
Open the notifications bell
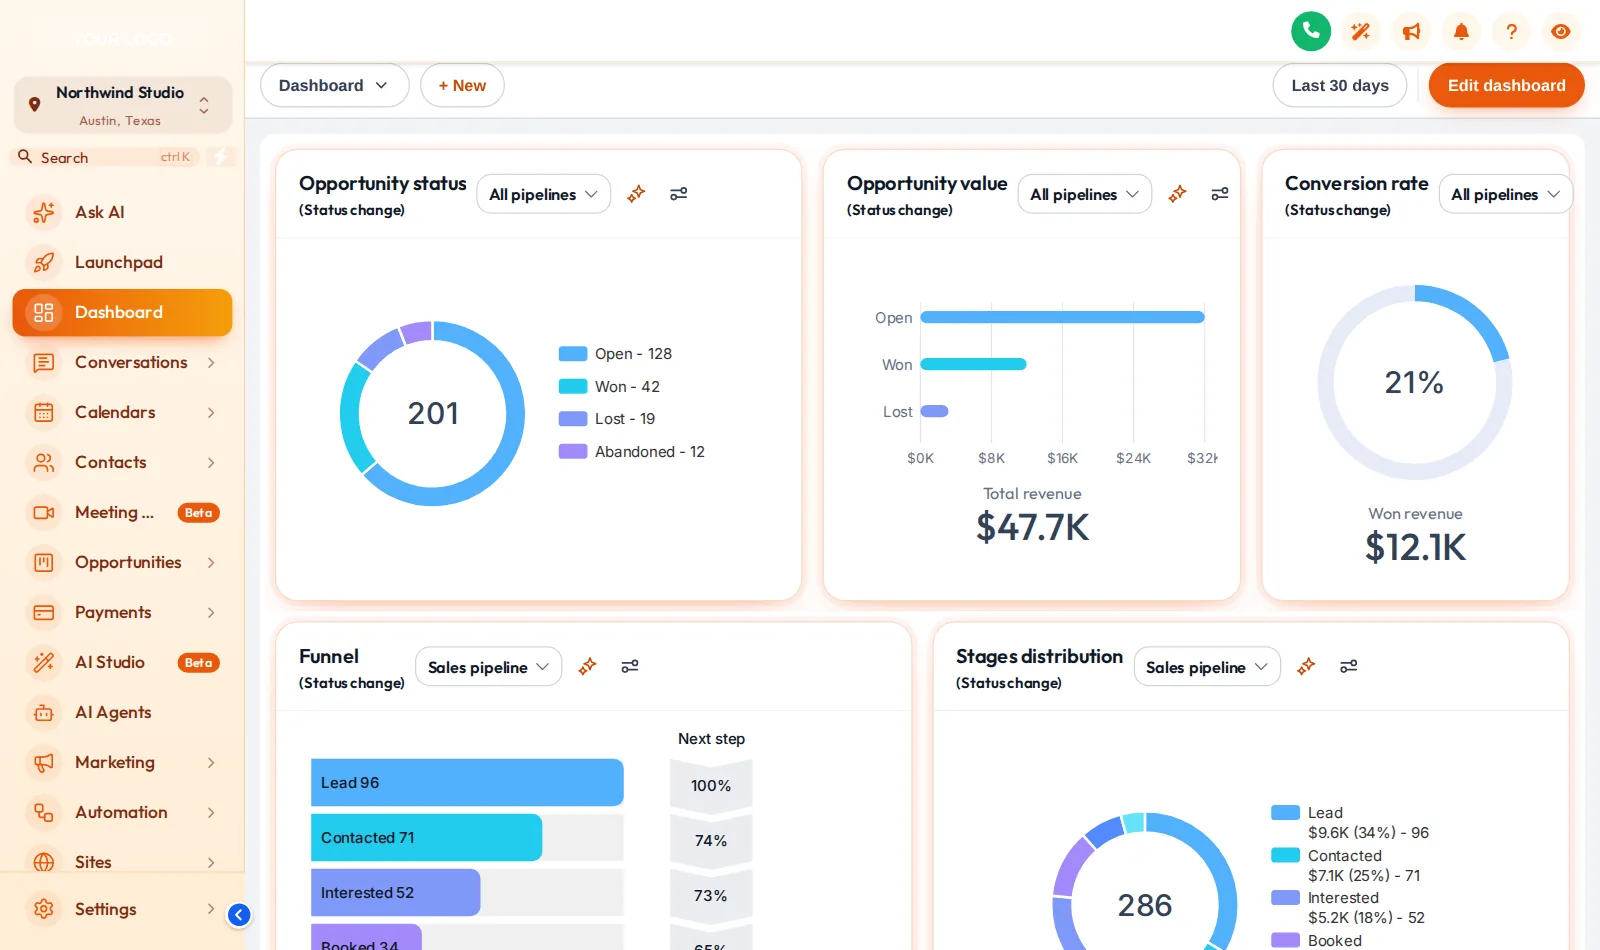pos(1461,32)
